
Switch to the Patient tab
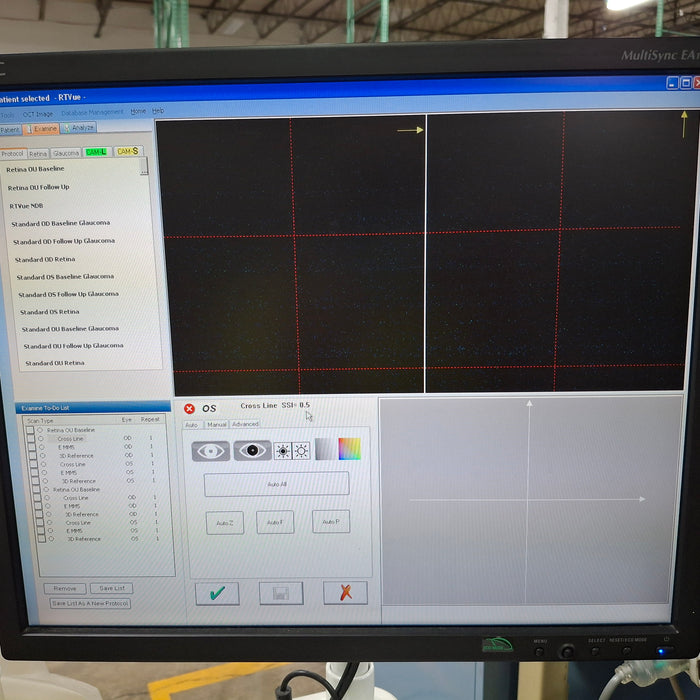click(x=10, y=130)
